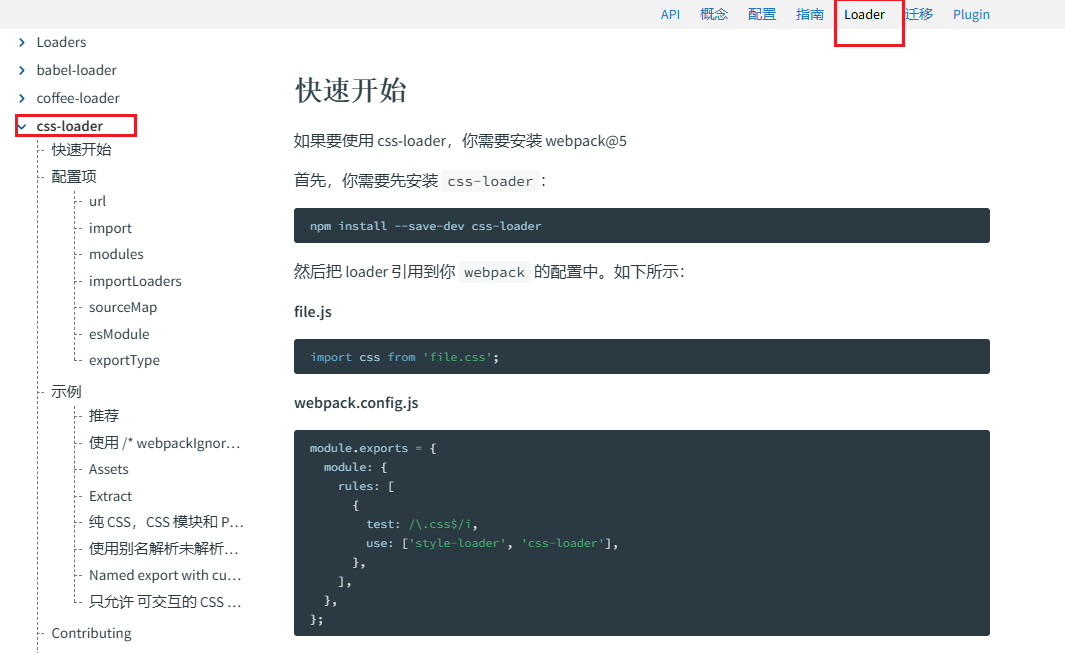Go to esModule option in sidebar

[119, 334]
